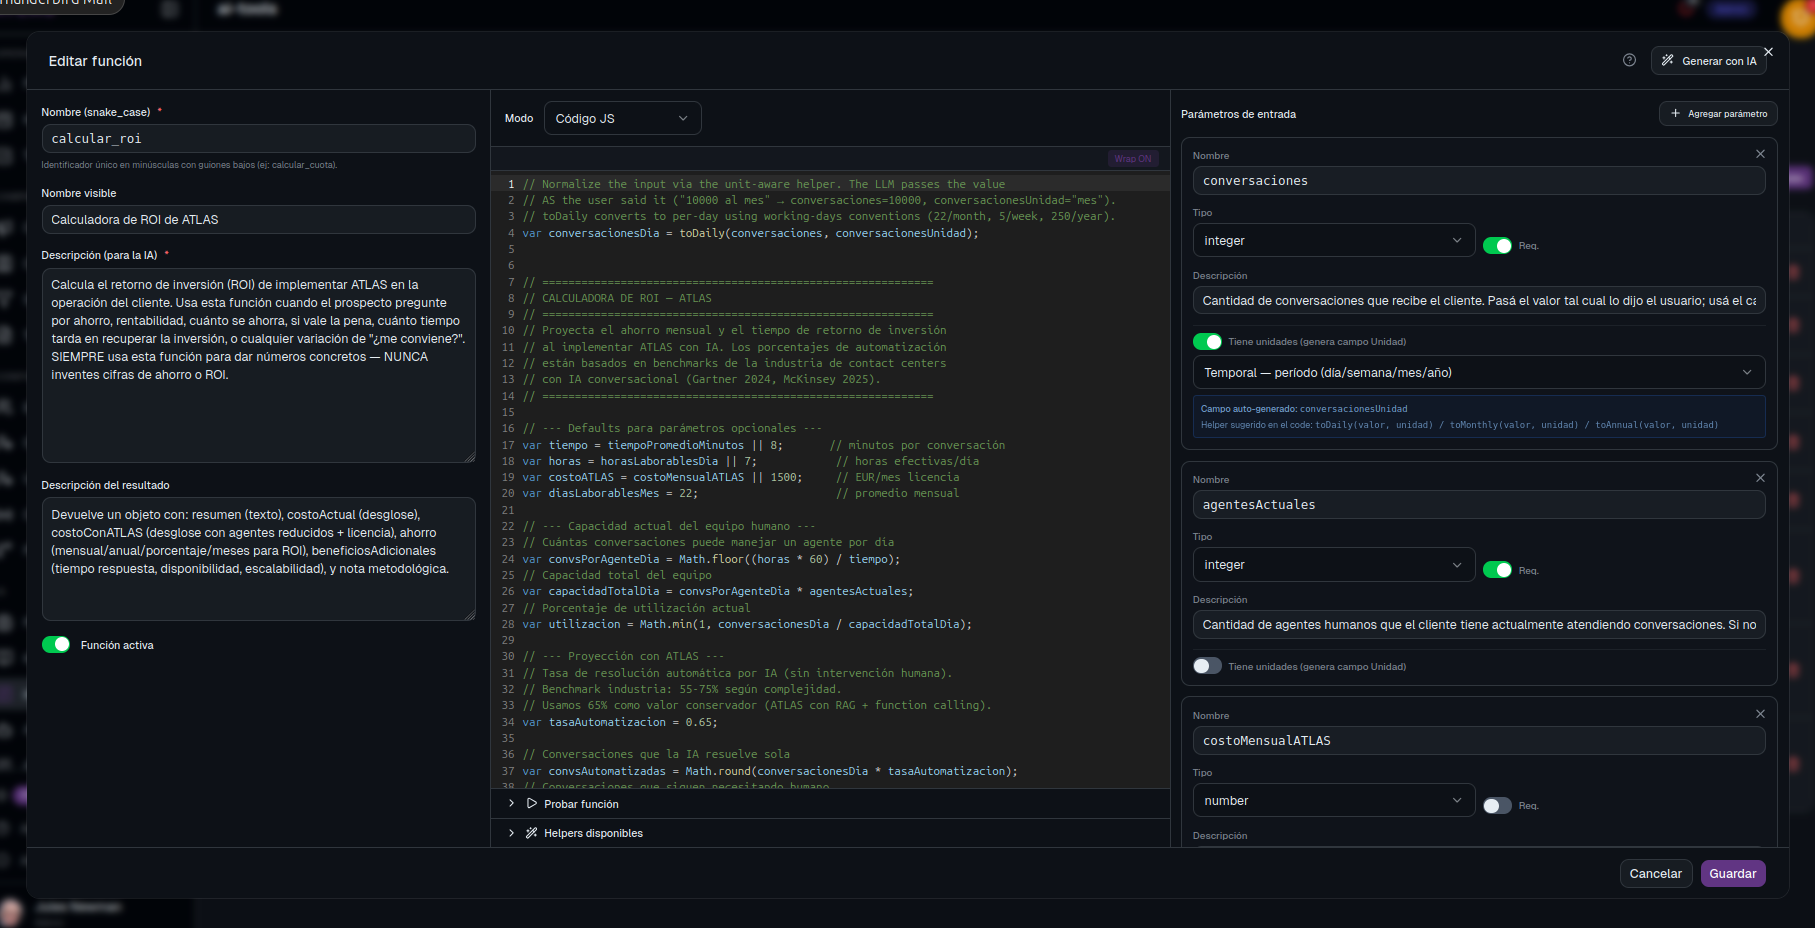The image size is (1815, 928).
Task: Edit the conversaciones name input
Action: tap(1478, 181)
